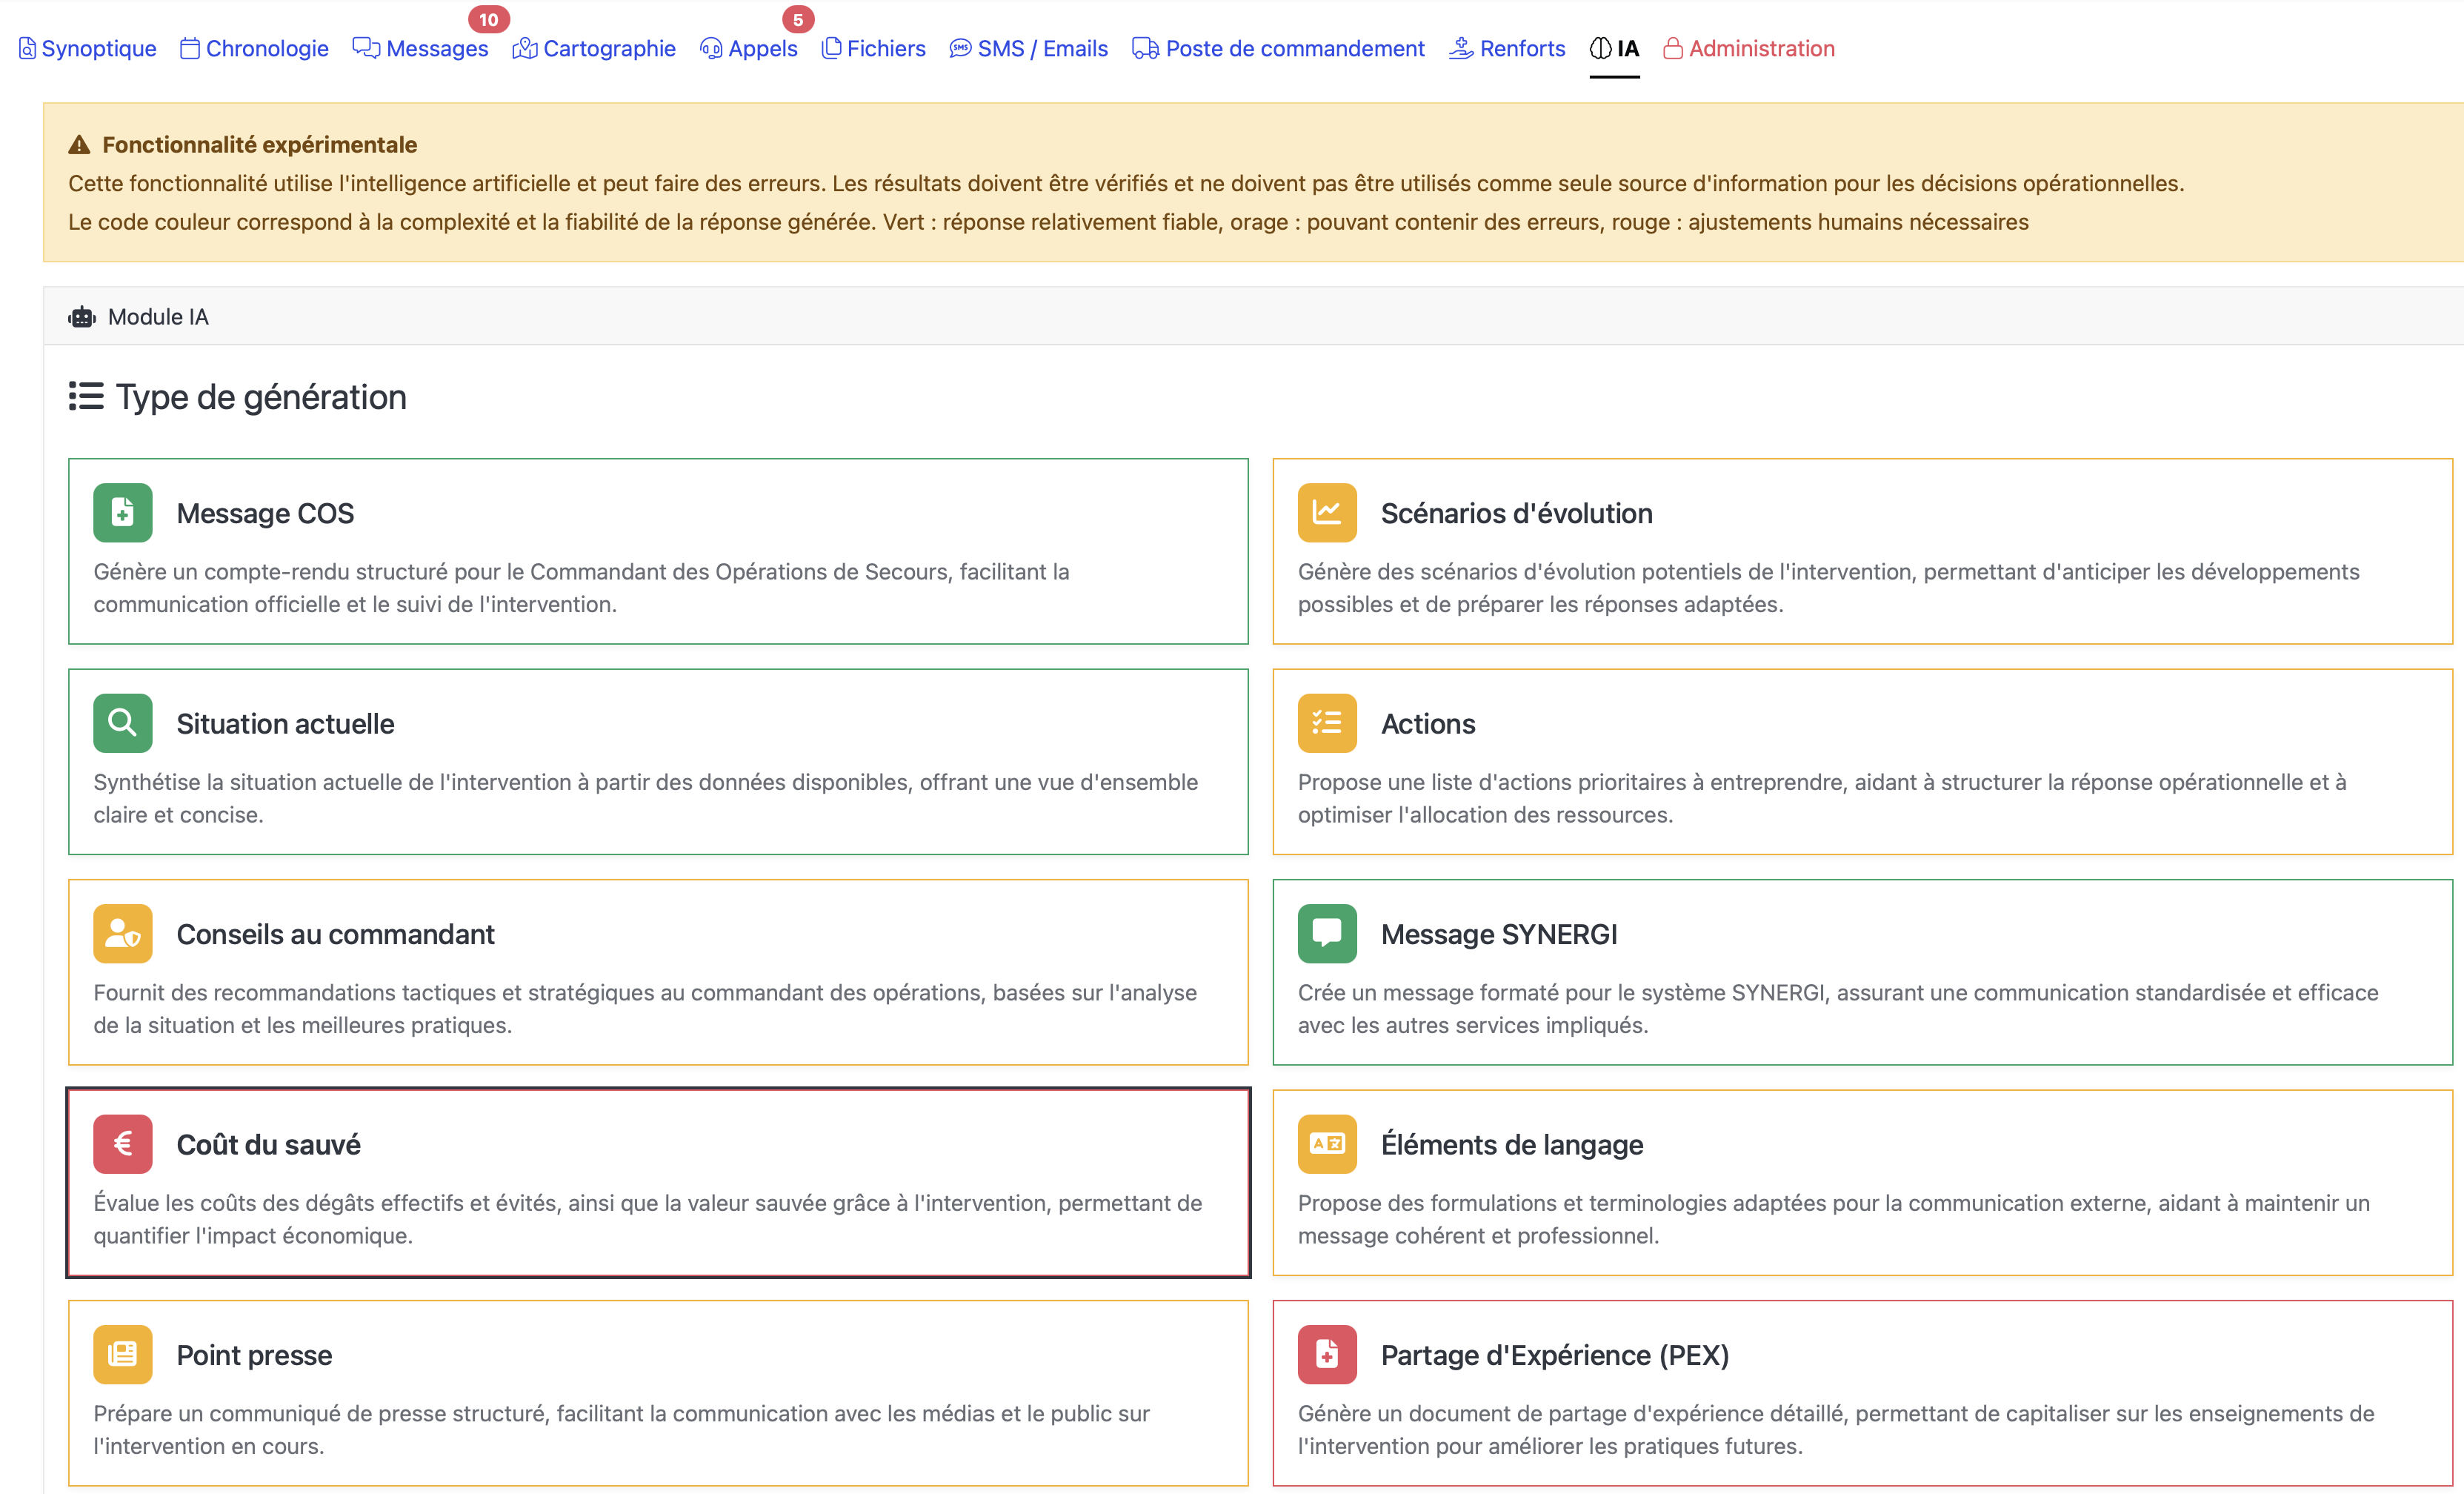
Task: Click the Éléments de langage translation icon
Action: click(1326, 1143)
